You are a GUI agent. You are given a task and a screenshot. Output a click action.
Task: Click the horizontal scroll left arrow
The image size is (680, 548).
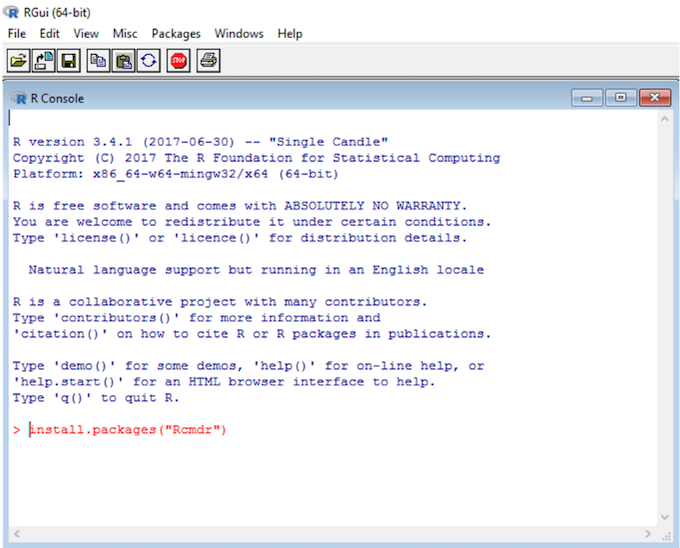click(x=16, y=533)
